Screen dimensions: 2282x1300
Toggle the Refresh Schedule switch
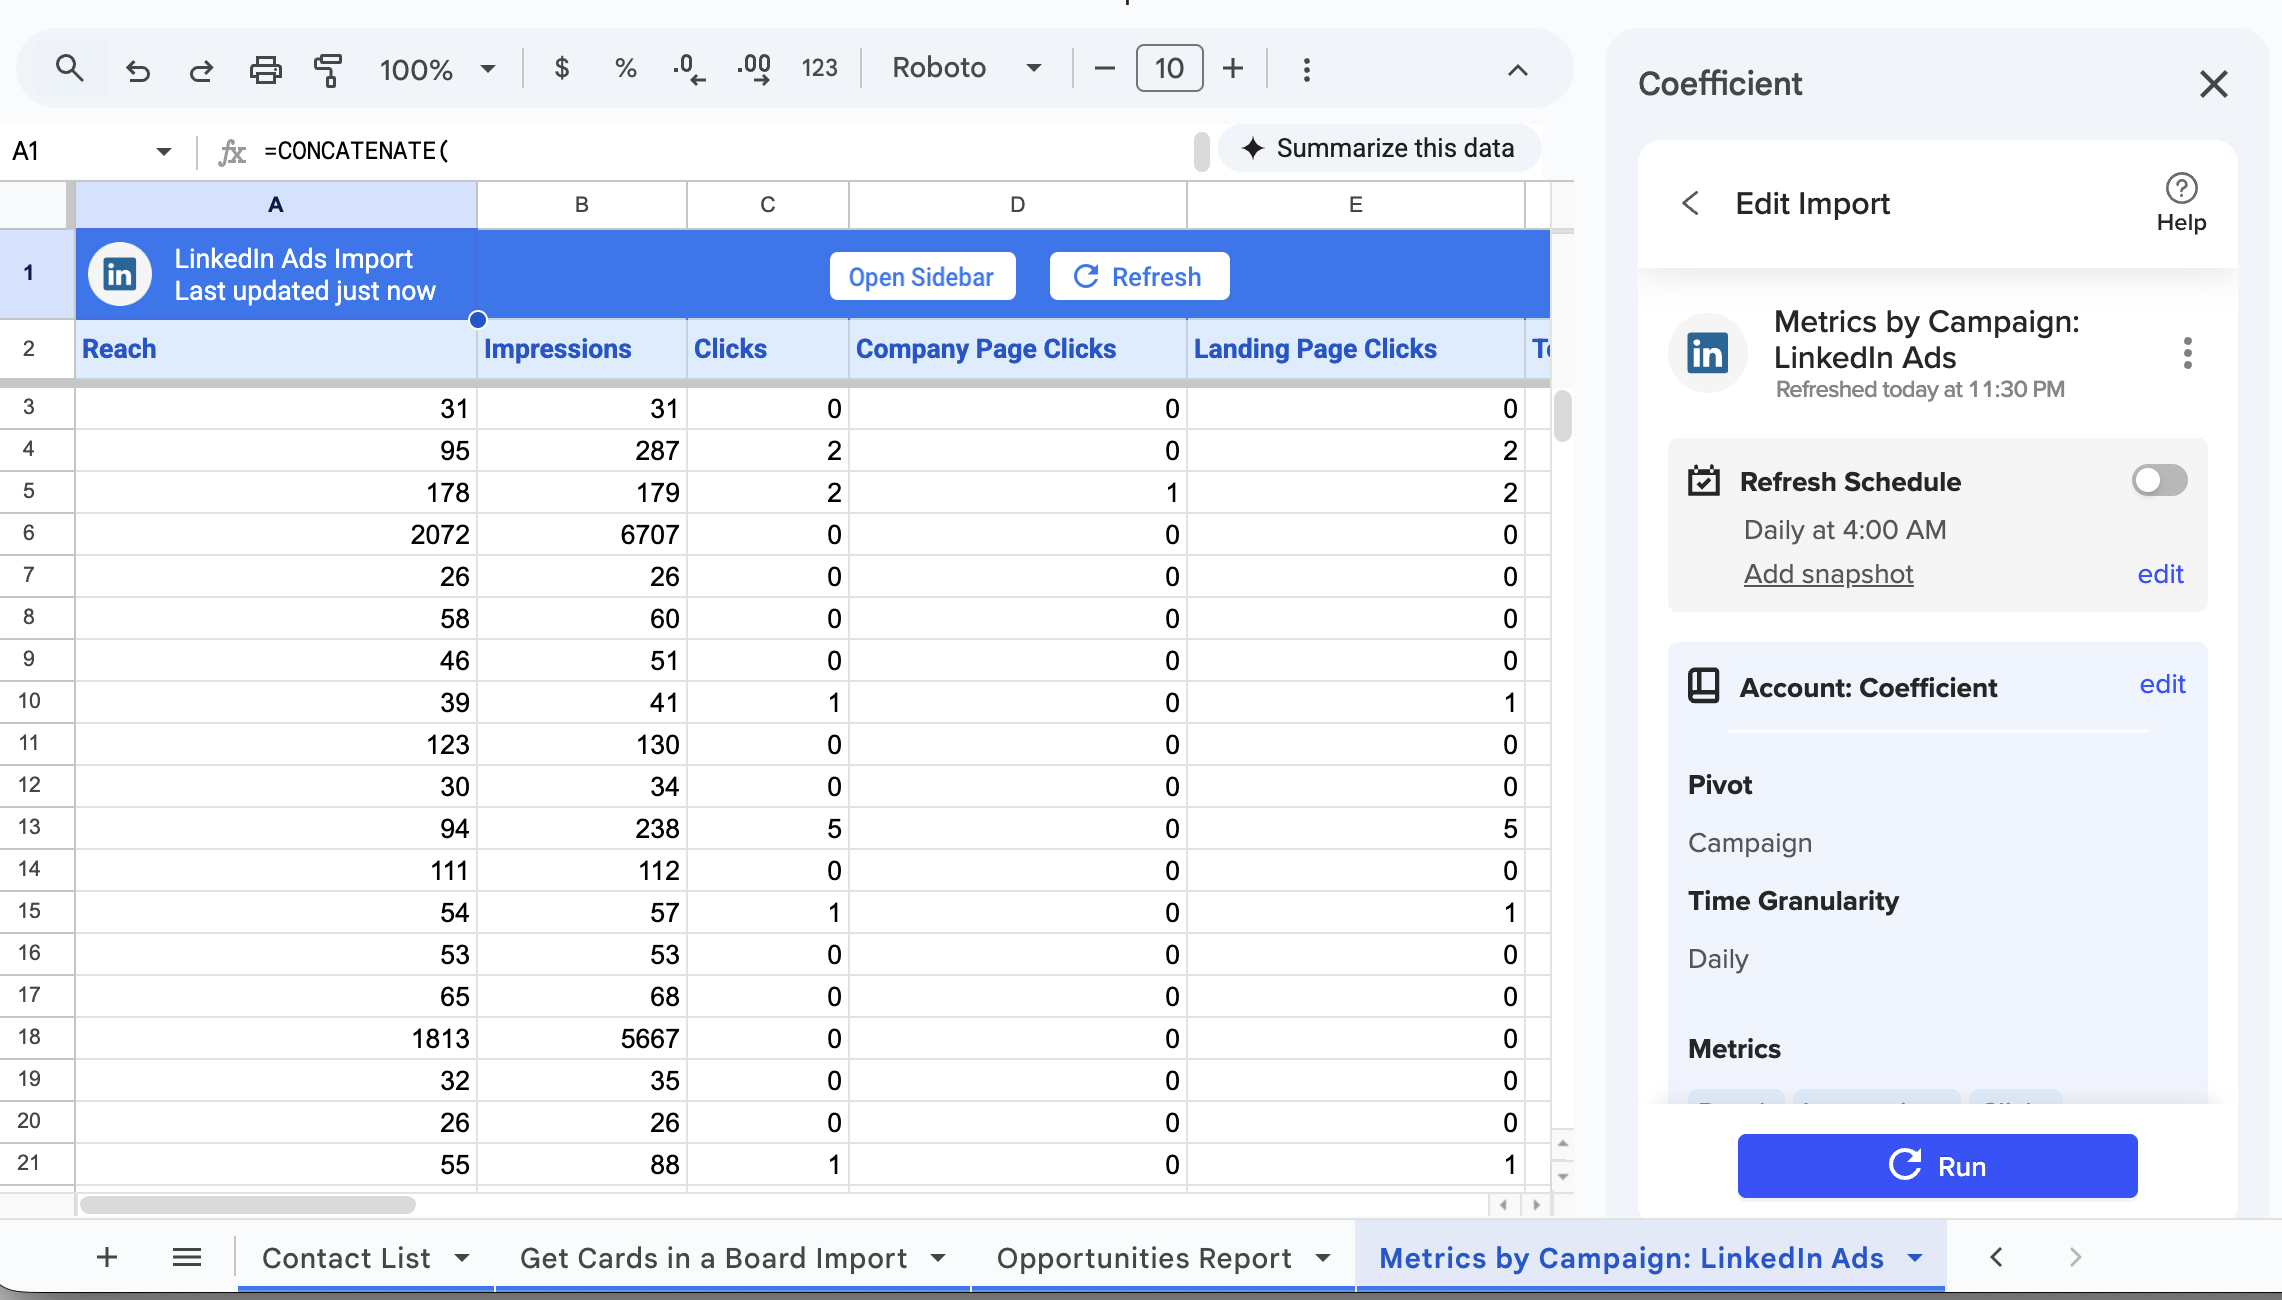[x=2158, y=481]
